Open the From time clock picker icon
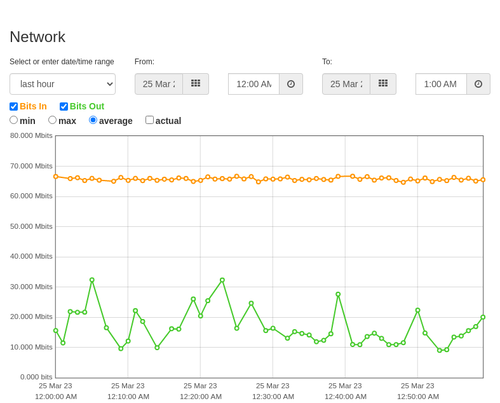 [291, 84]
